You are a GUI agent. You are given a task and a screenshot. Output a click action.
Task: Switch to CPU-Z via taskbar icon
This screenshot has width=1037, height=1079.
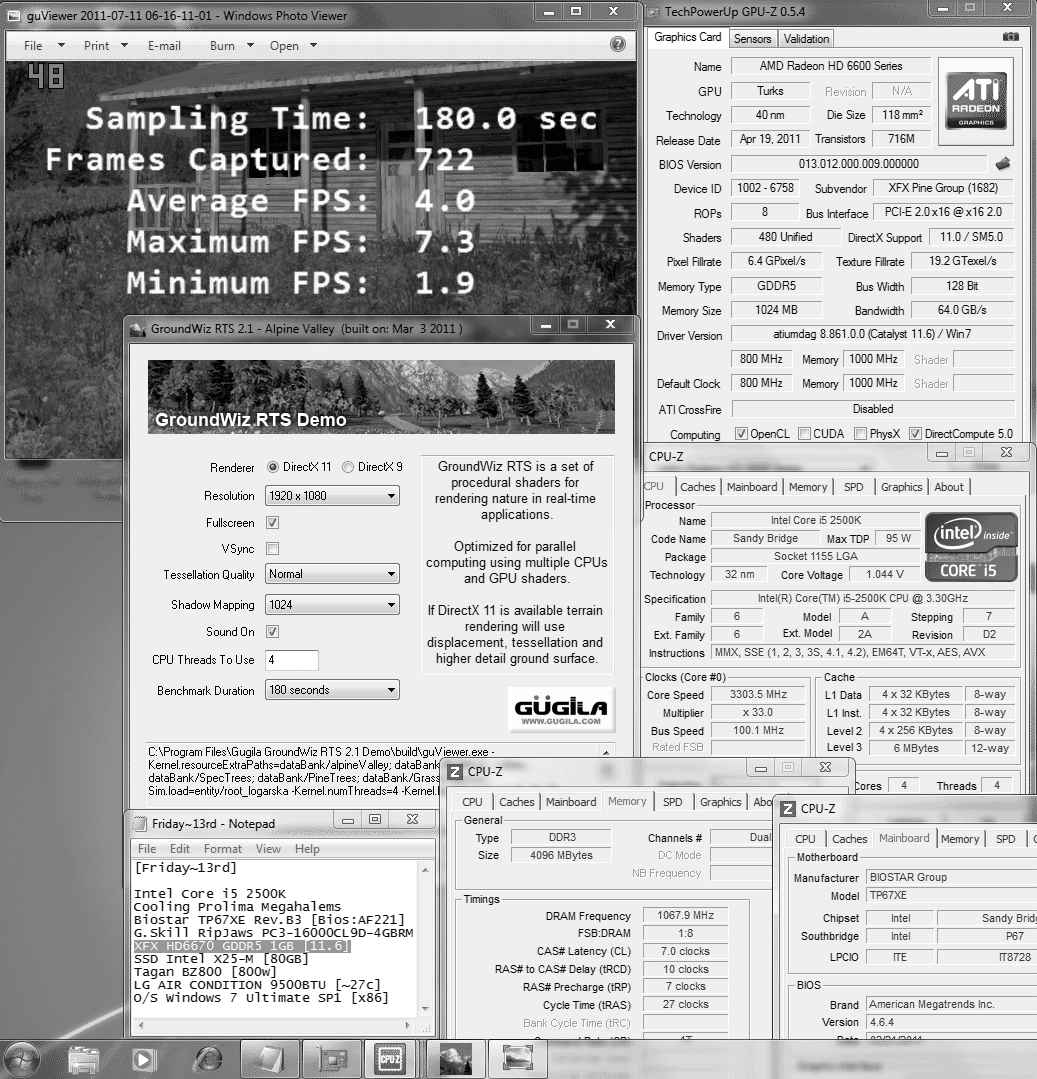pos(390,1058)
